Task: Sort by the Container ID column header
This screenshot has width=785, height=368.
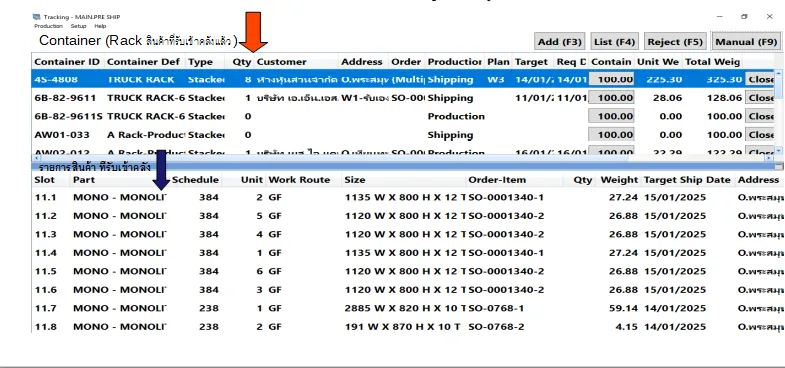Action: click(x=68, y=62)
